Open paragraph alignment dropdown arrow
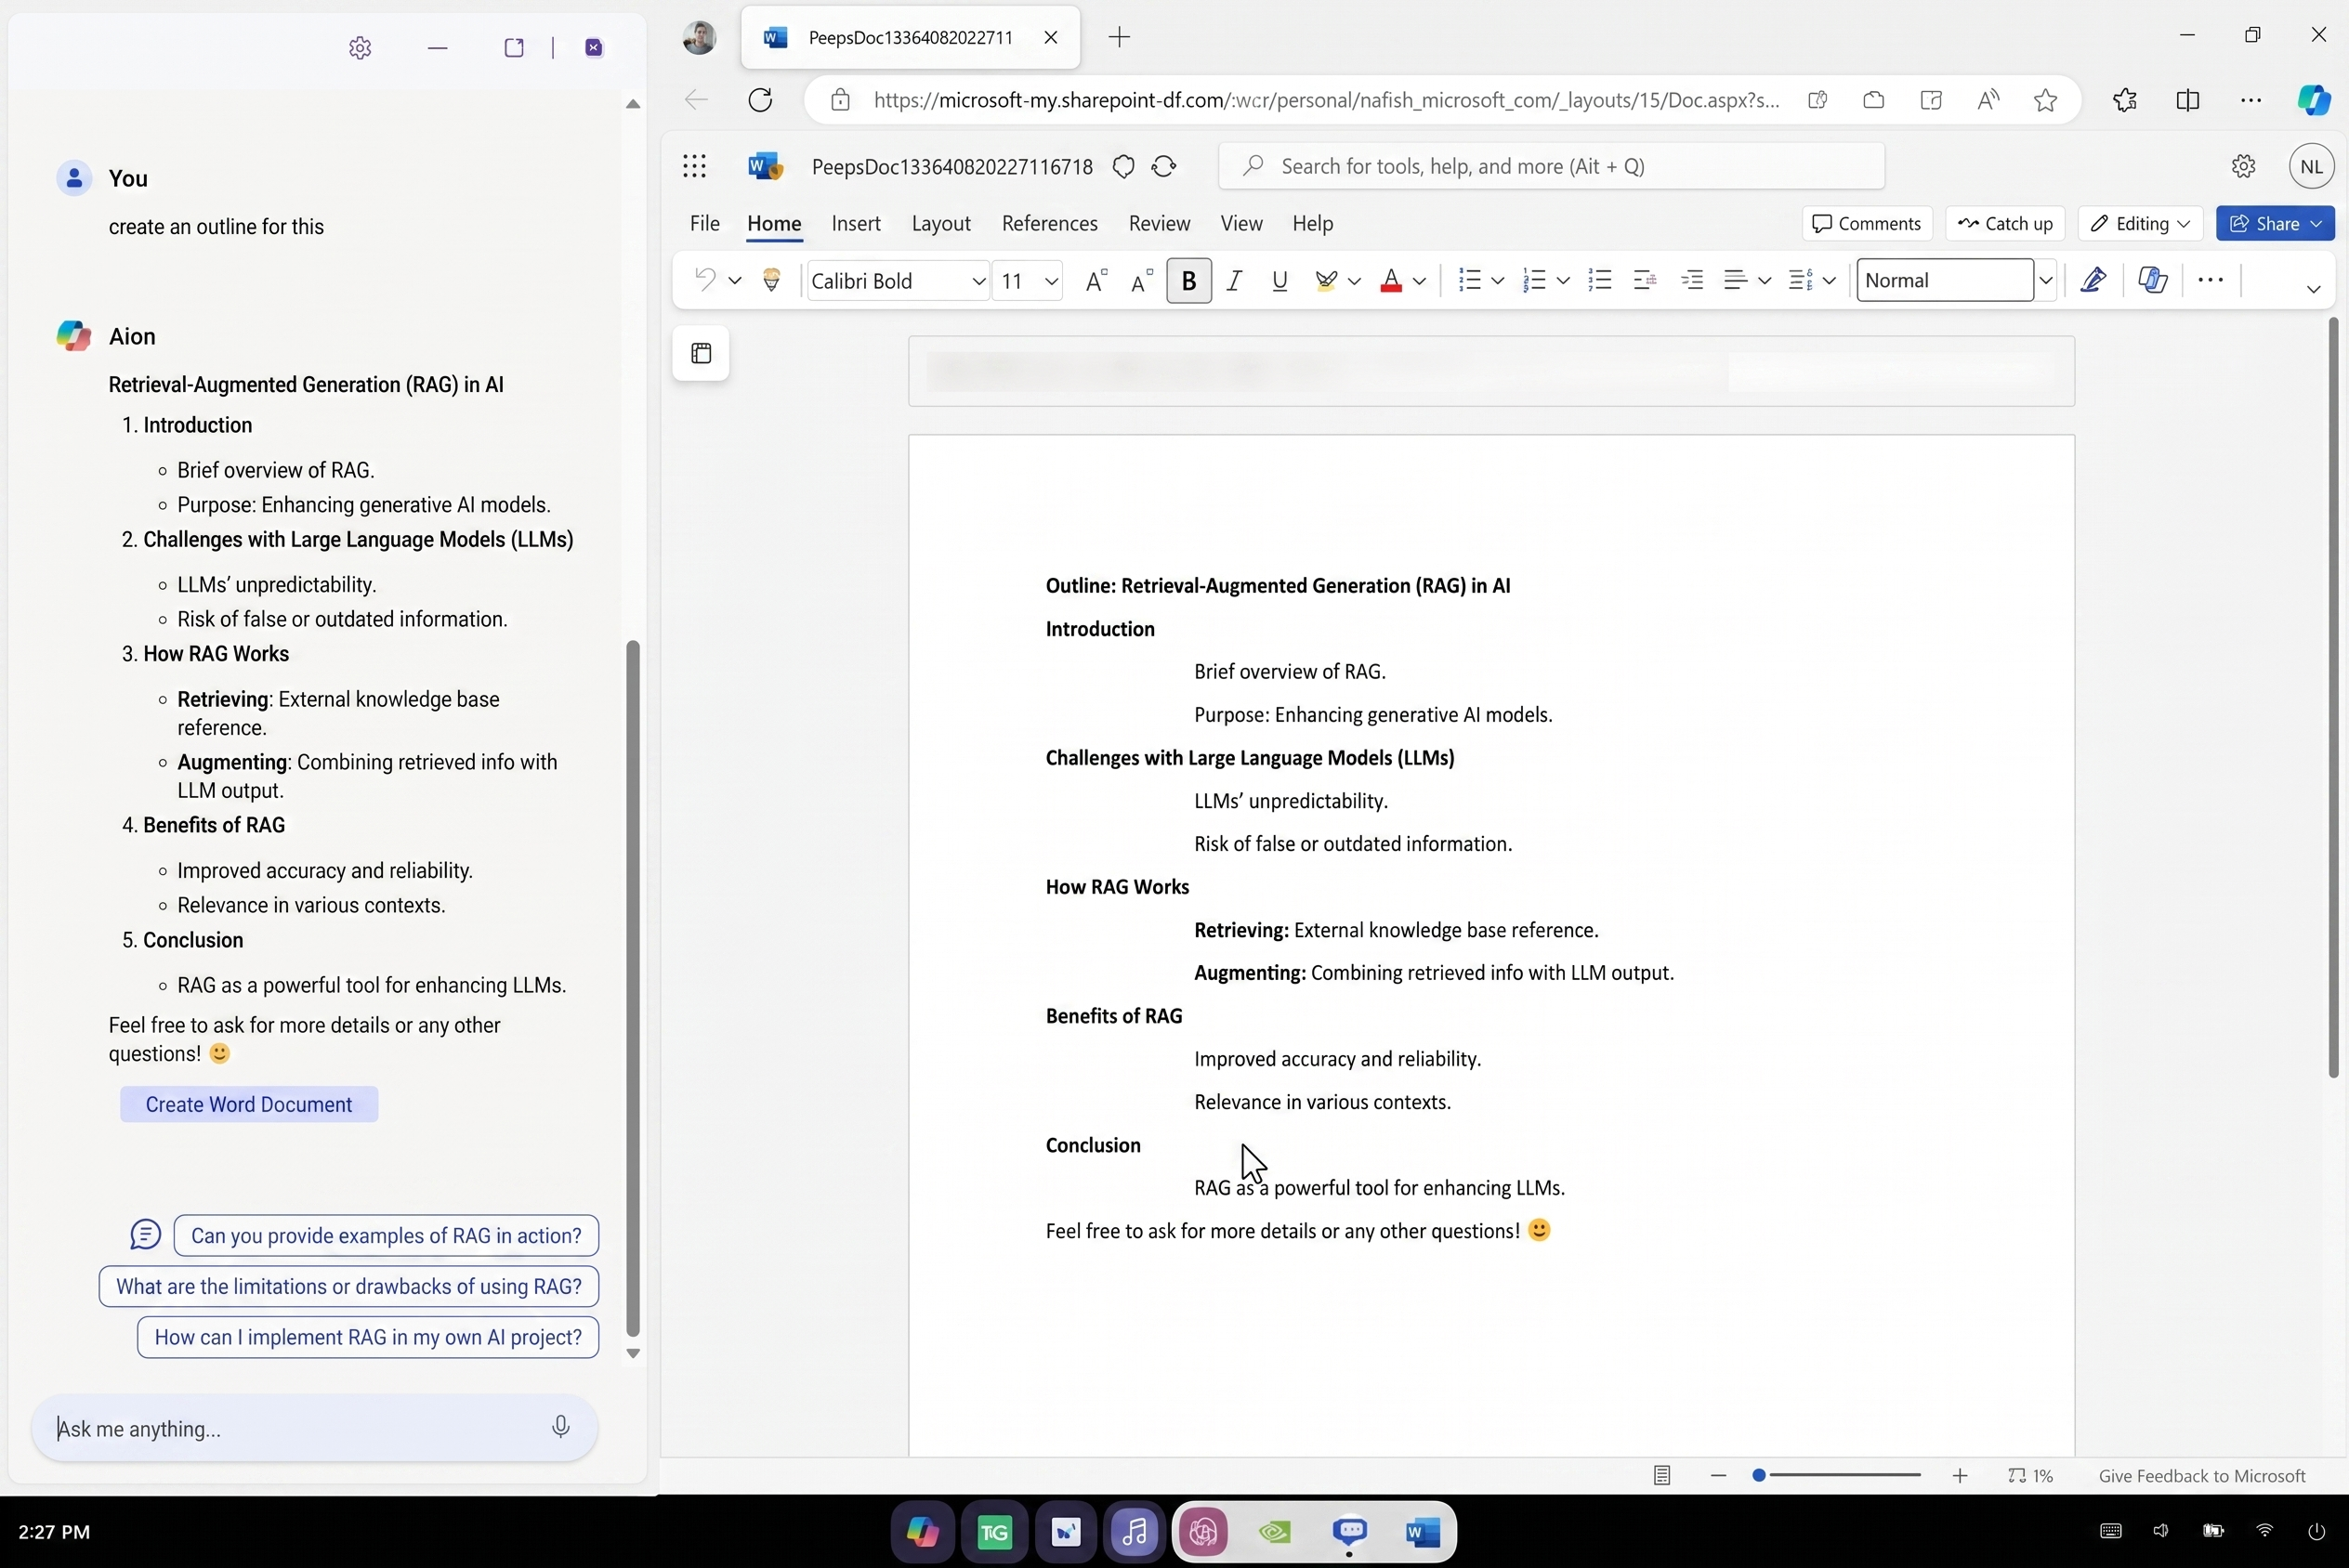The image size is (2349, 1568). coord(1764,282)
